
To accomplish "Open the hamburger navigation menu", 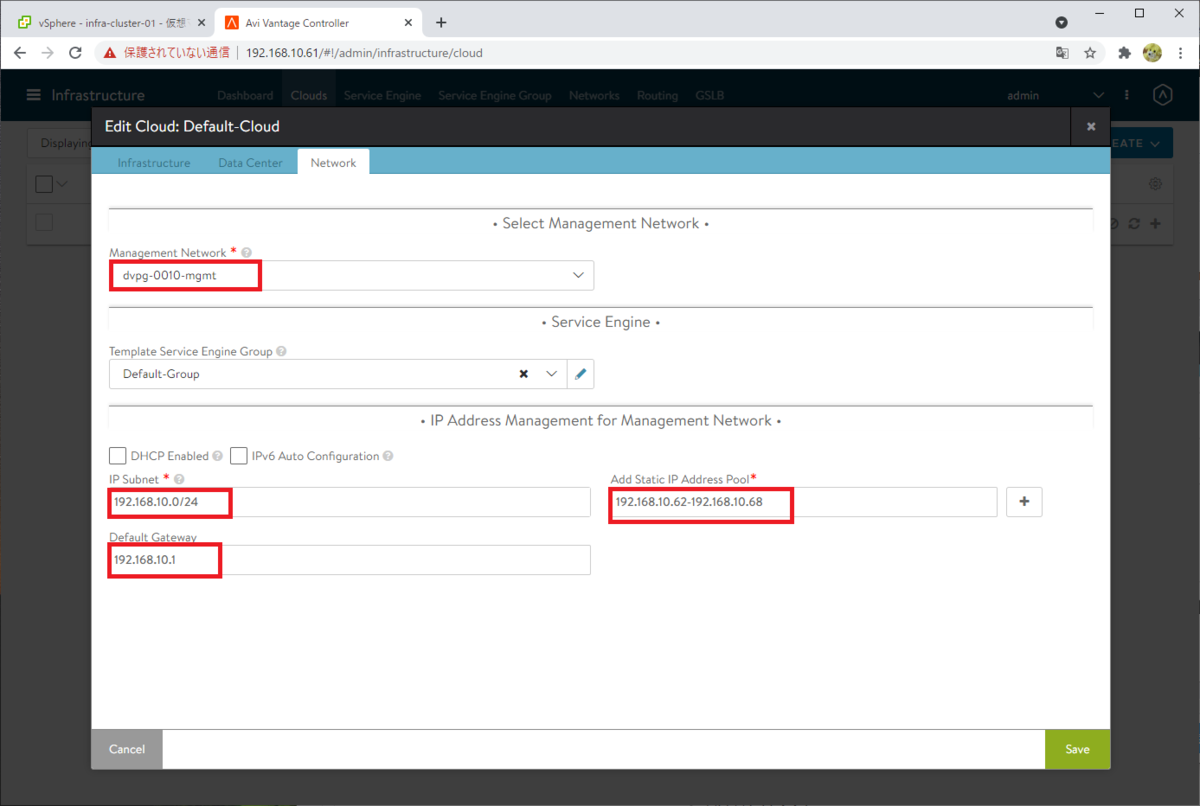I will (x=34, y=95).
